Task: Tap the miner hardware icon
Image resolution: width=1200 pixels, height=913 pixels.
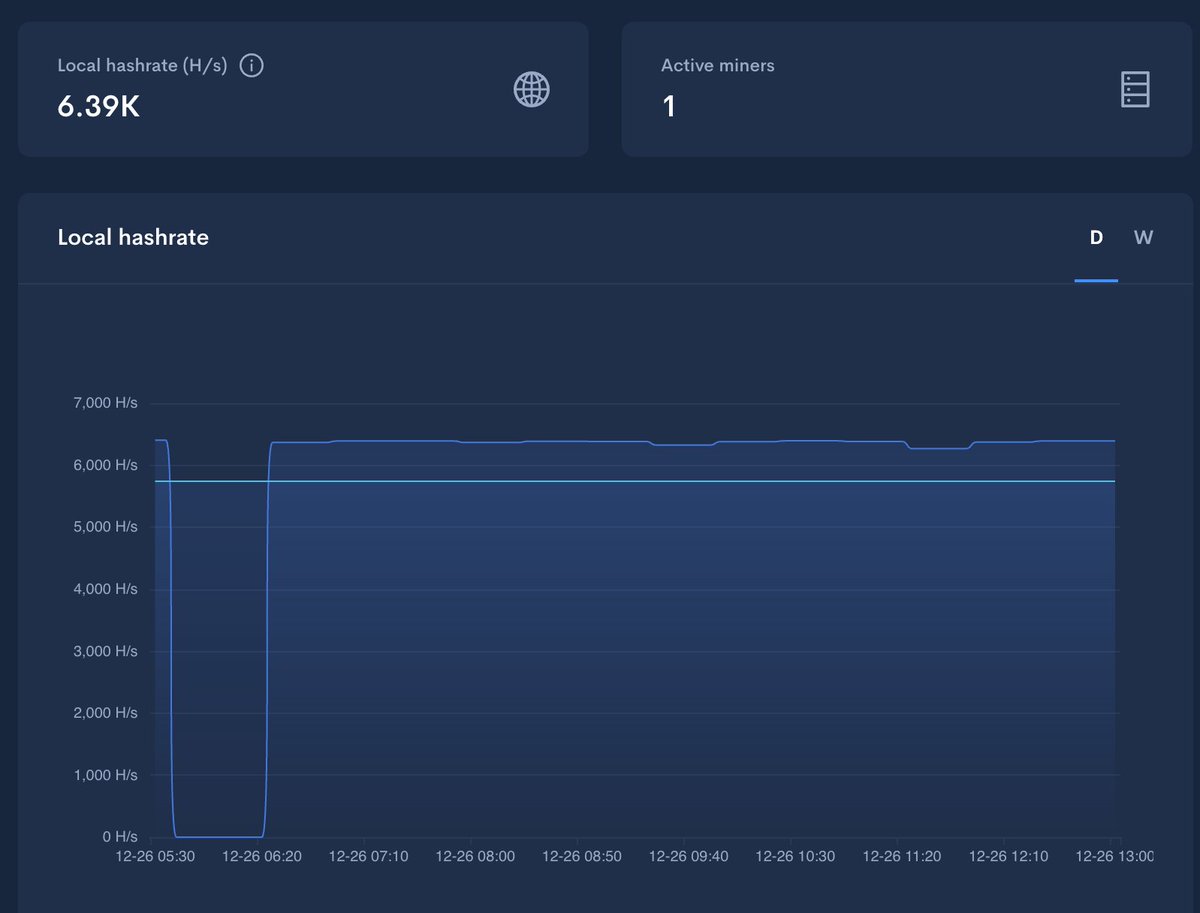Action: tap(1135, 89)
